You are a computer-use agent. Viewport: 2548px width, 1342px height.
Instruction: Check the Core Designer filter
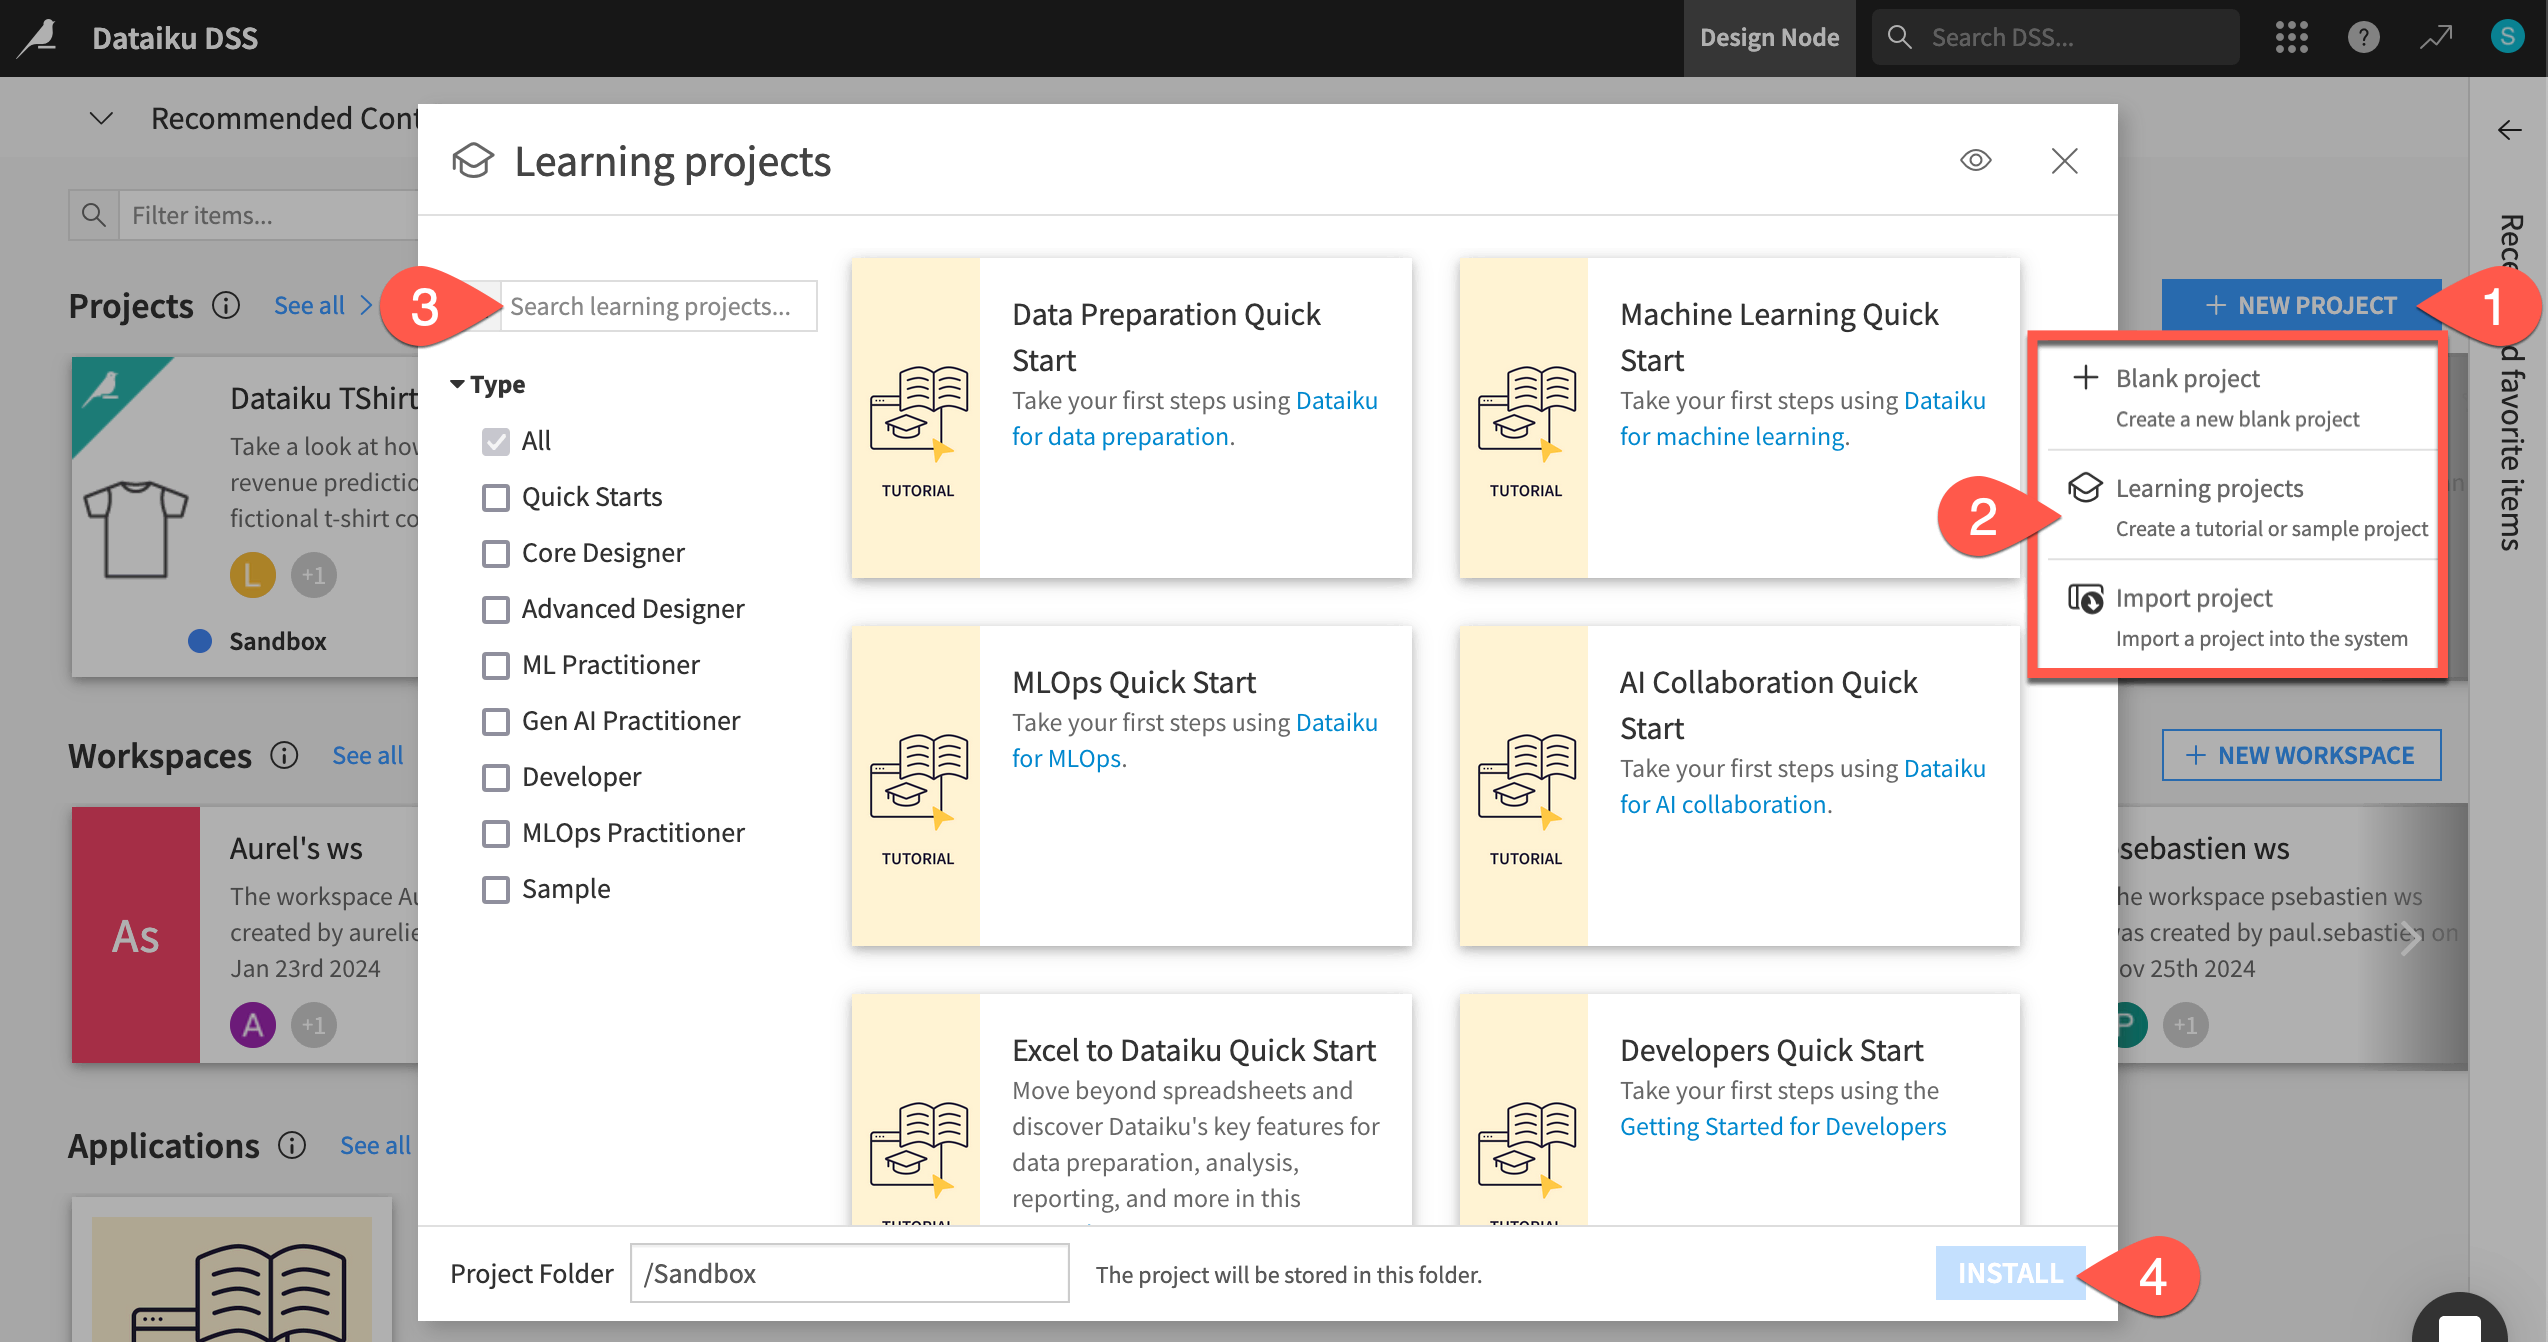pos(496,553)
